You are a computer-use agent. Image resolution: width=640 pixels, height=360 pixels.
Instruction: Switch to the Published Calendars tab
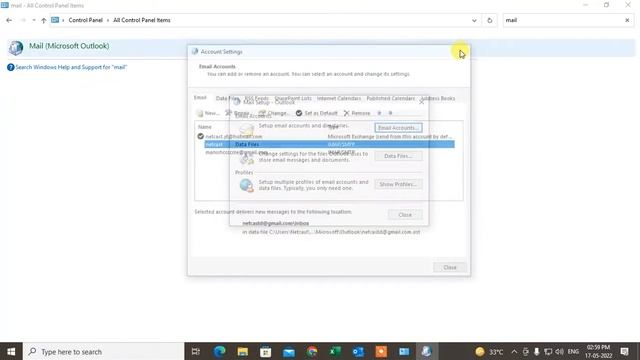click(391, 98)
